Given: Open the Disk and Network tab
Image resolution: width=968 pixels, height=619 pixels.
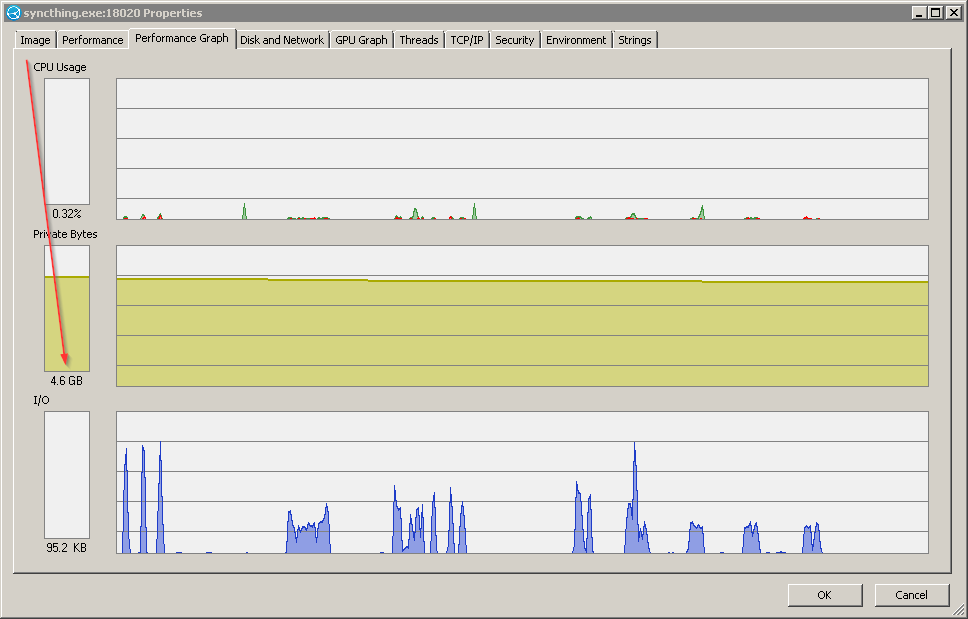Looking at the screenshot, I should 282,39.
